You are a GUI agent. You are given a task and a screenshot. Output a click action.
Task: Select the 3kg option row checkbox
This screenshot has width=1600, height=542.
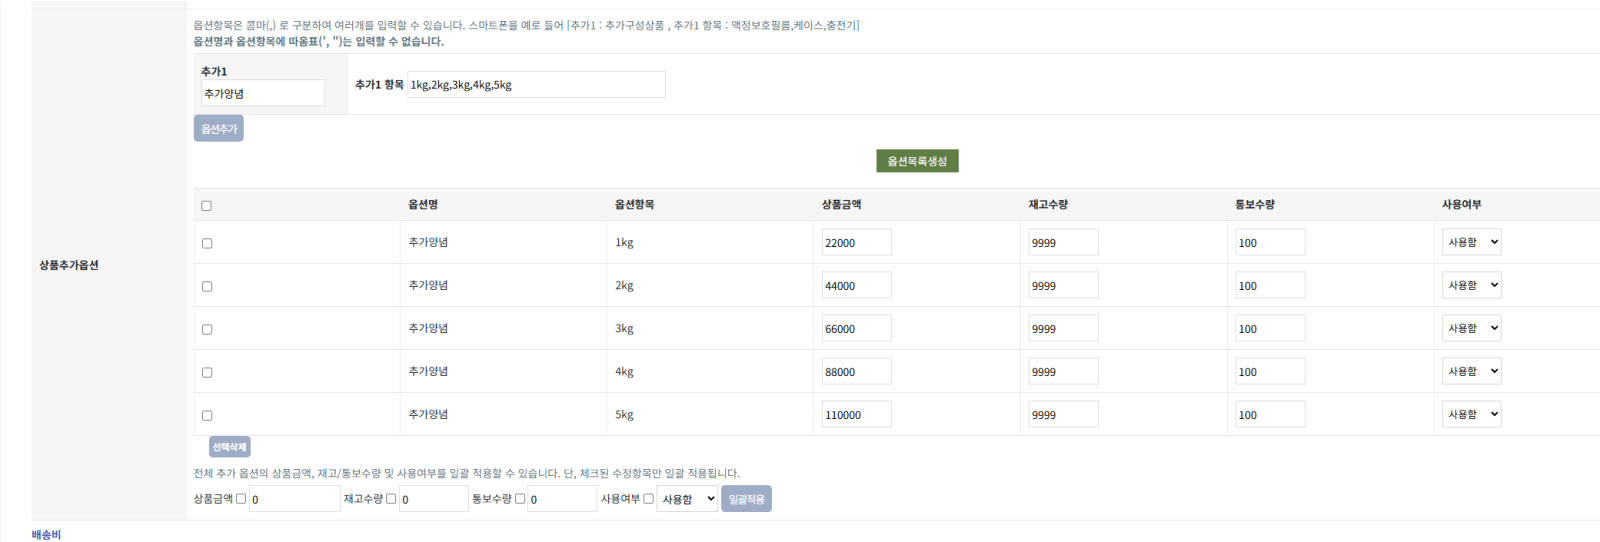[x=207, y=329]
